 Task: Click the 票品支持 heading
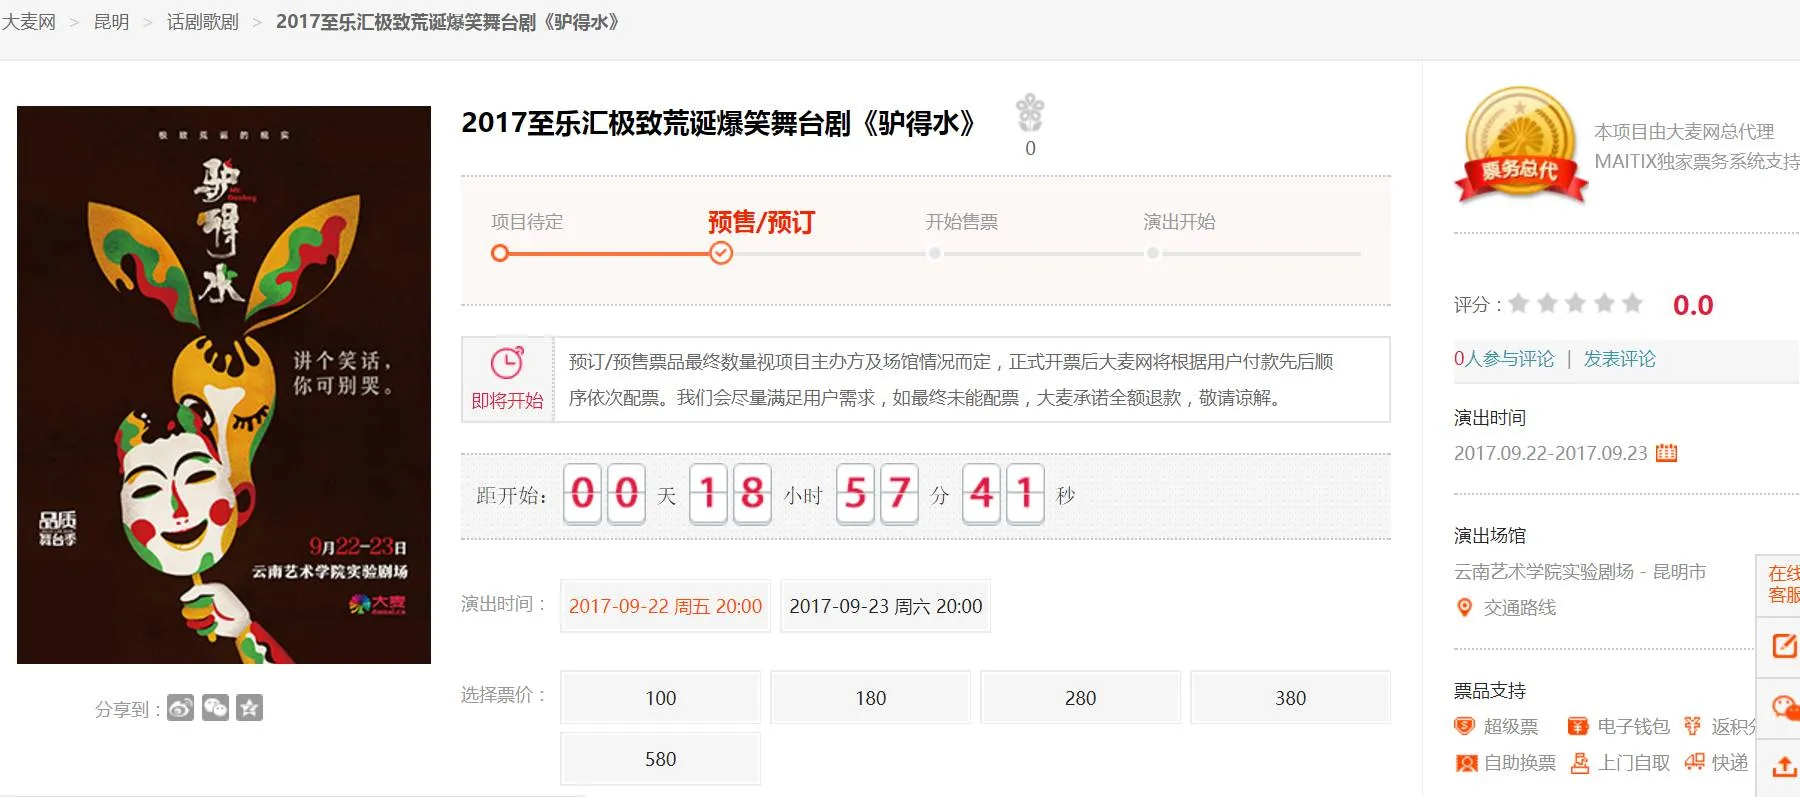pos(1490,690)
